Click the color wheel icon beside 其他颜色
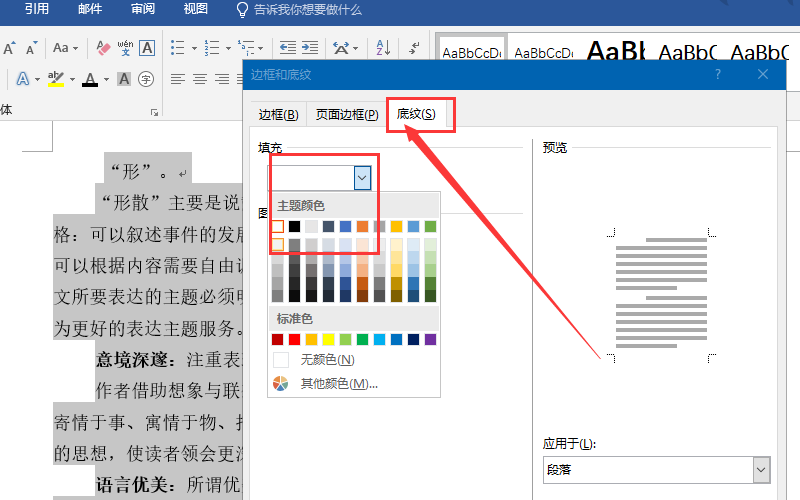The image size is (800, 500). tap(281, 383)
